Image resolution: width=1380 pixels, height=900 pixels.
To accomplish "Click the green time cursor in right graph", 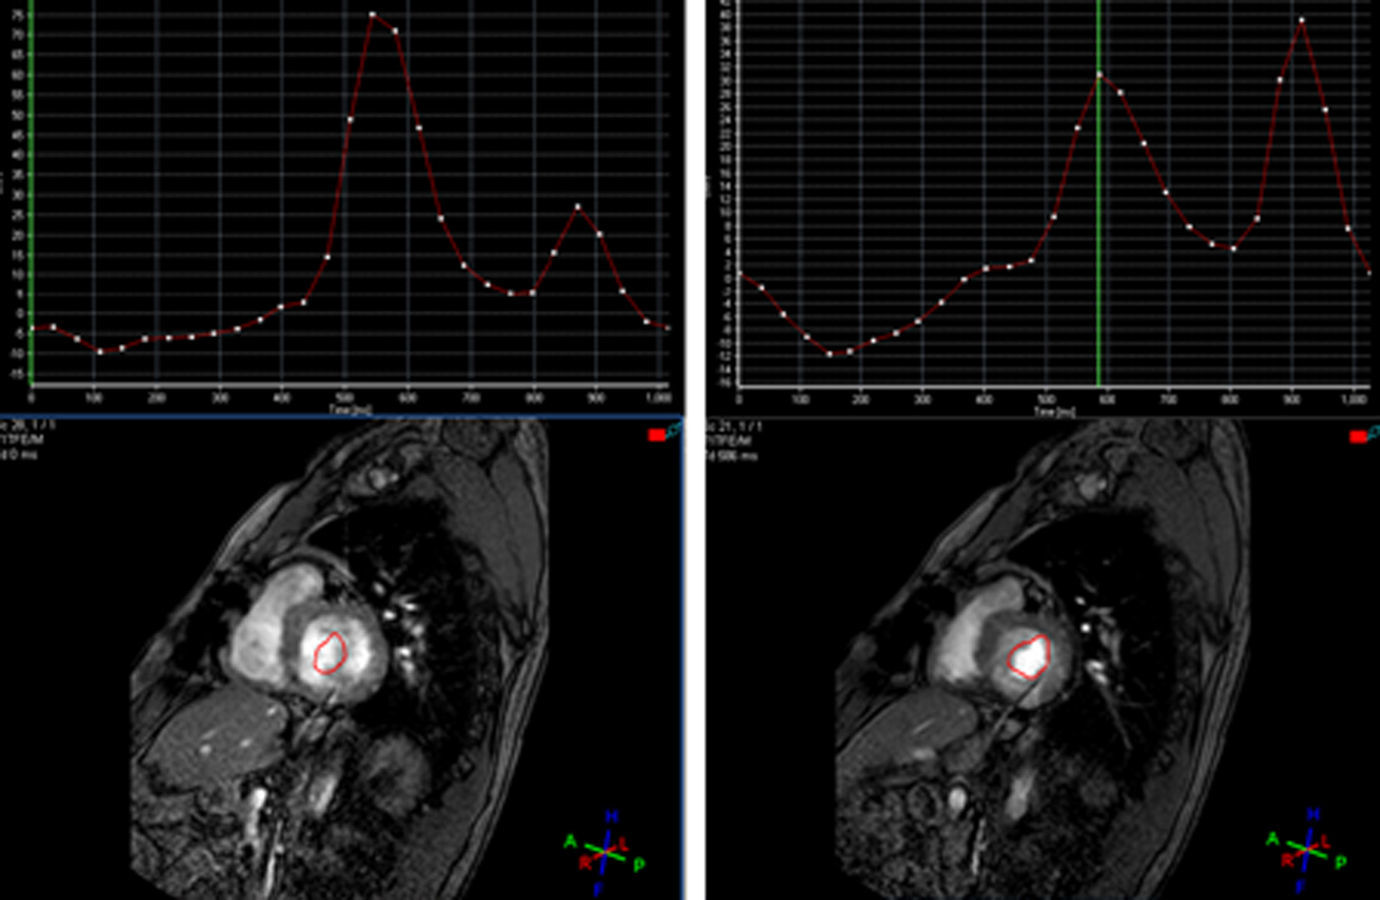I will (x=1098, y=200).
